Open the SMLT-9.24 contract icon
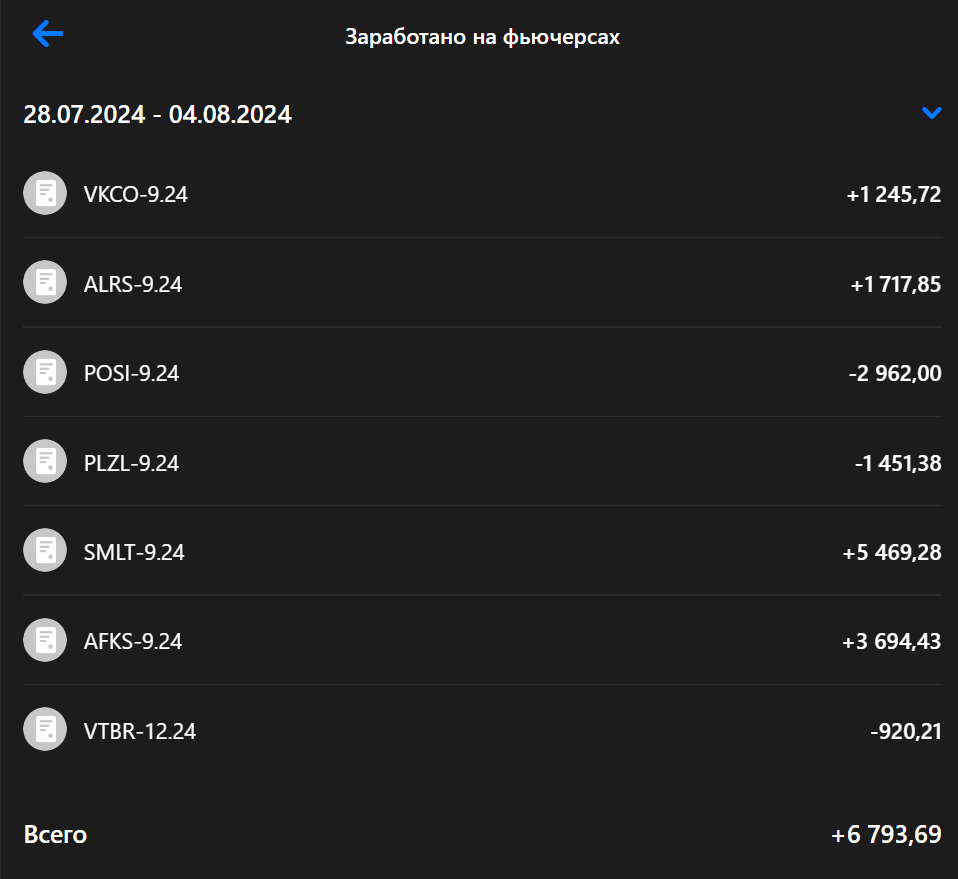The image size is (958, 879). point(45,550)
